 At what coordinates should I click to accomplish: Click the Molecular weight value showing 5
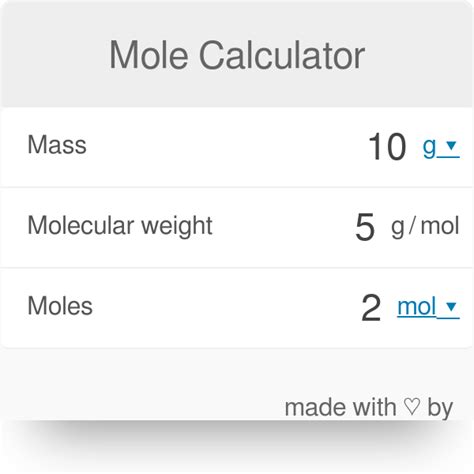365,227
